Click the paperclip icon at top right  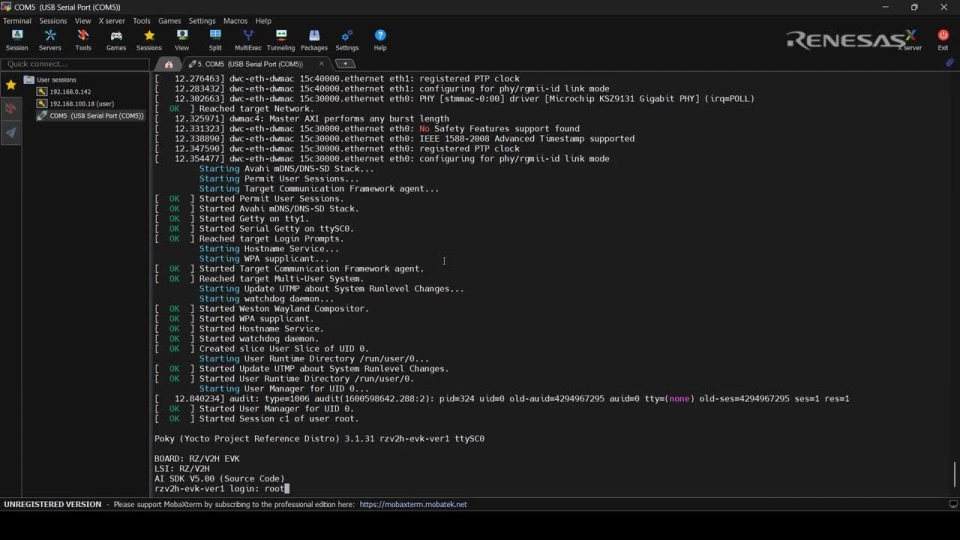tap(950, 62)
